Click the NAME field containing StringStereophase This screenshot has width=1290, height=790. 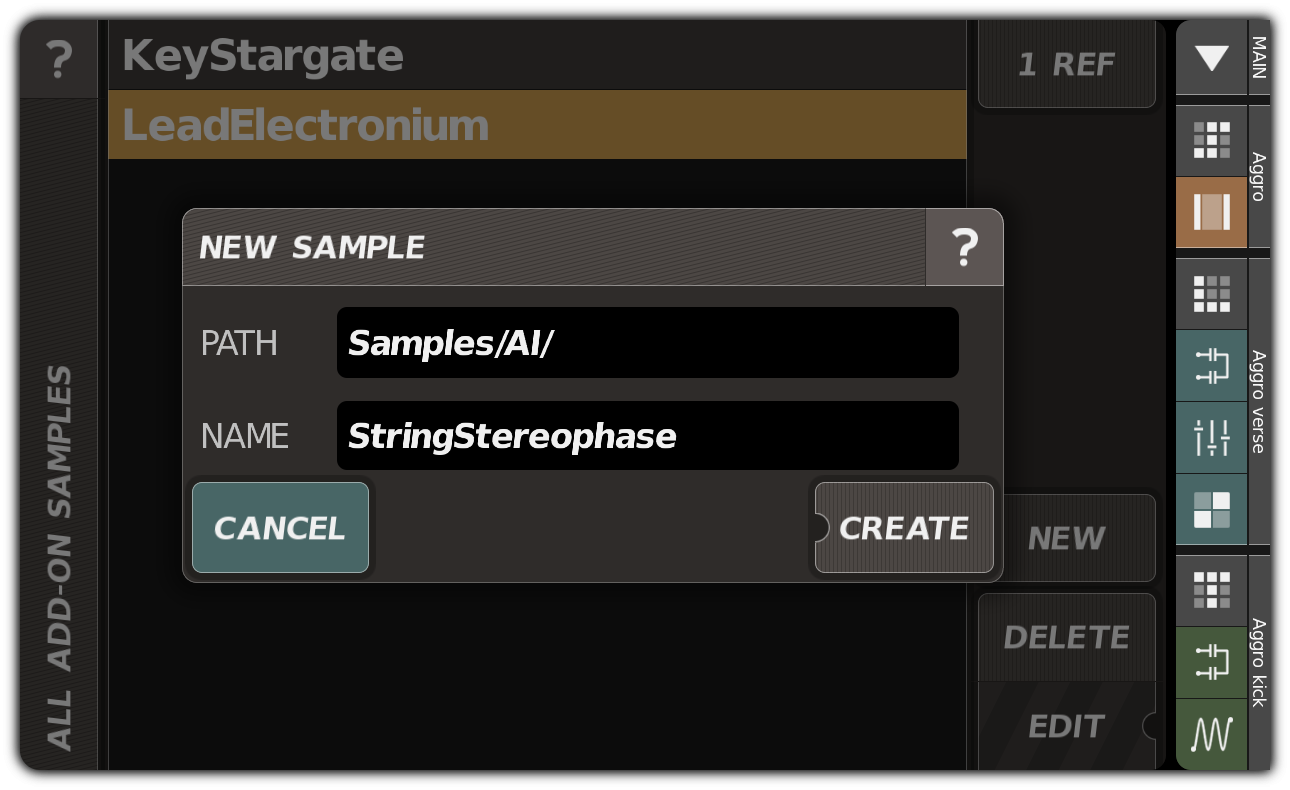click(647, 435)
